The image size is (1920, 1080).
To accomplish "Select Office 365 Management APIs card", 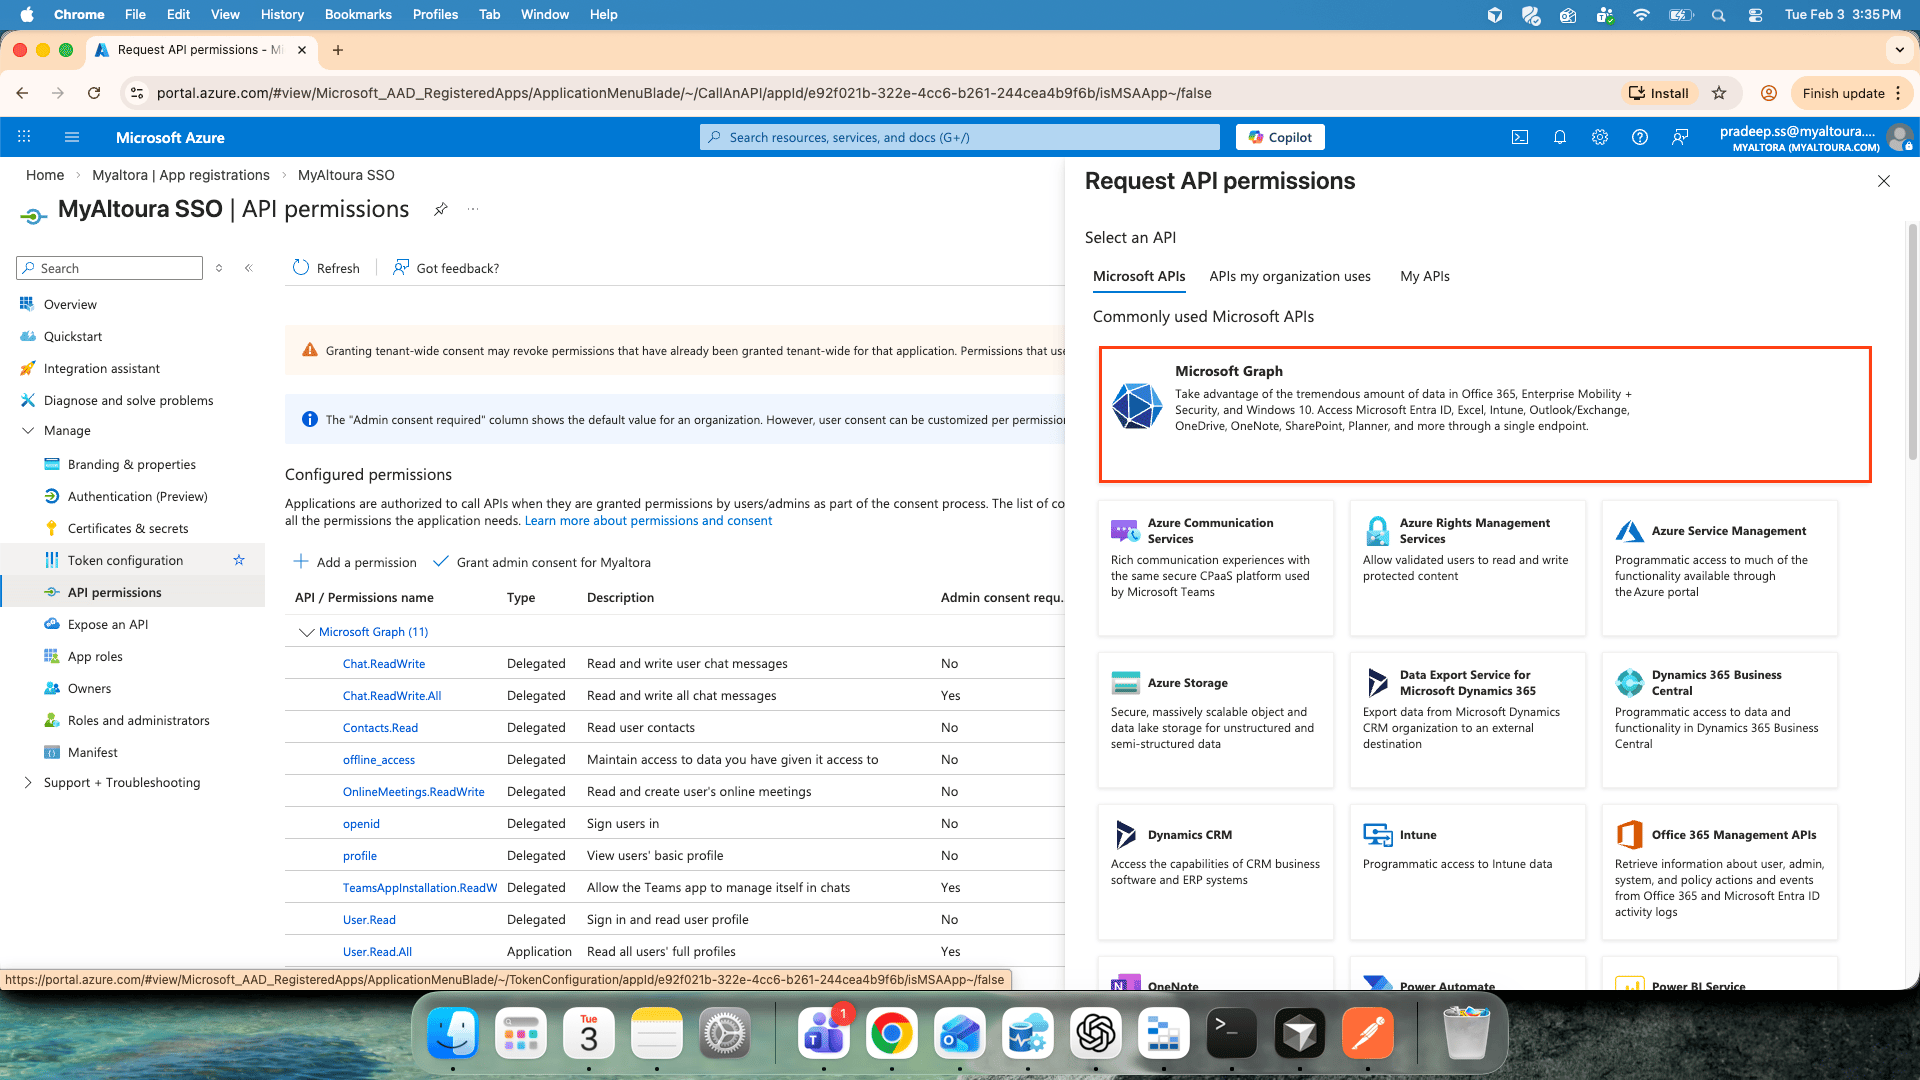I will tap(1719, 872).
